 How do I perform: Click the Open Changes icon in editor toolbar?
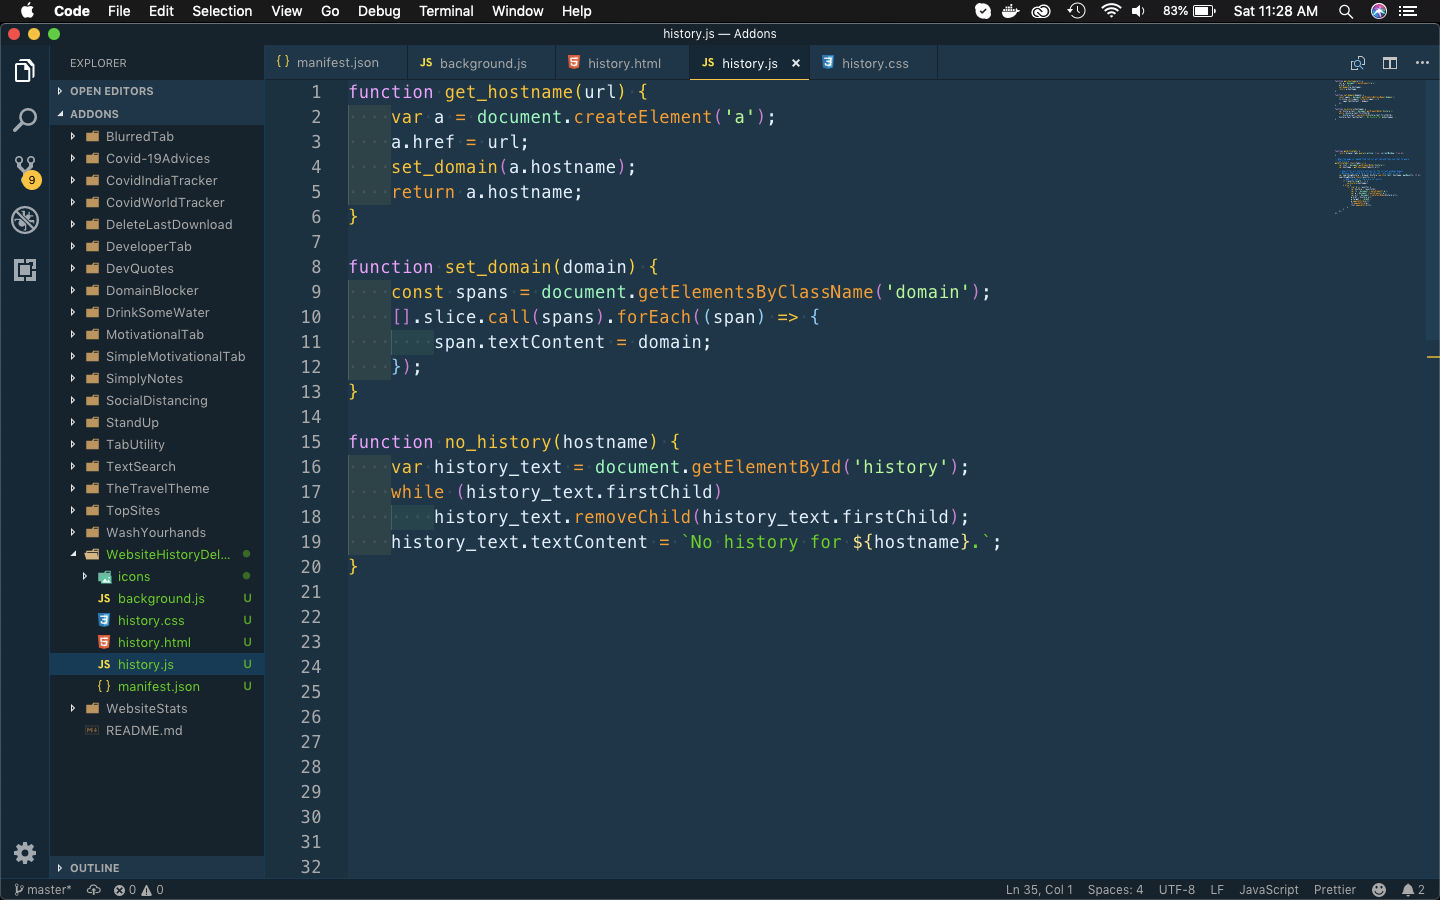click(1358, 63)
